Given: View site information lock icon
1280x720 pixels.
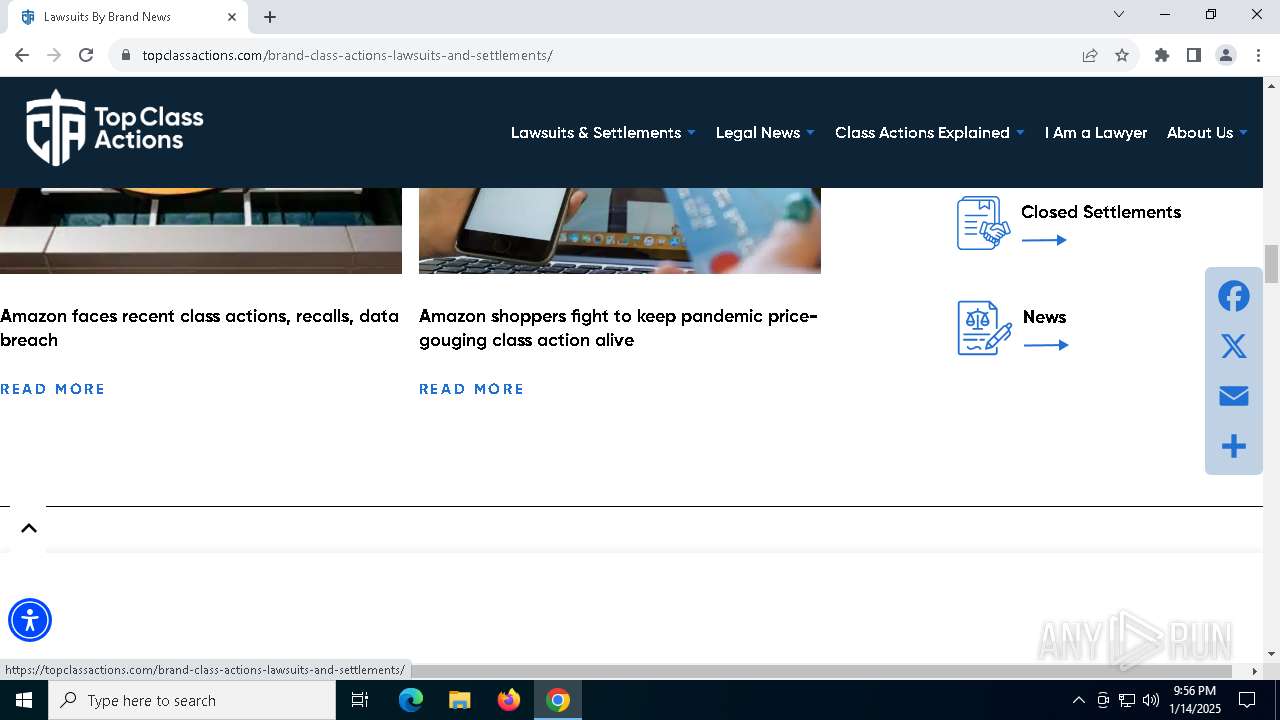Looking at the screenshot, I should [126, 55].
